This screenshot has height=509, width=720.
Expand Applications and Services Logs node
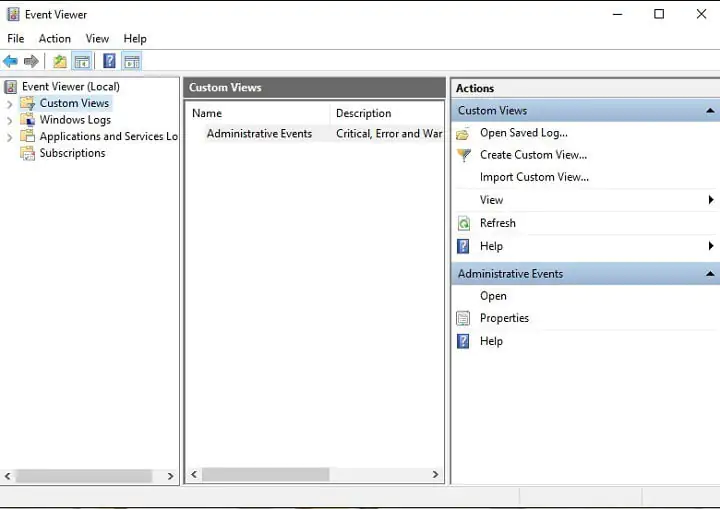[x=10, y=137]
